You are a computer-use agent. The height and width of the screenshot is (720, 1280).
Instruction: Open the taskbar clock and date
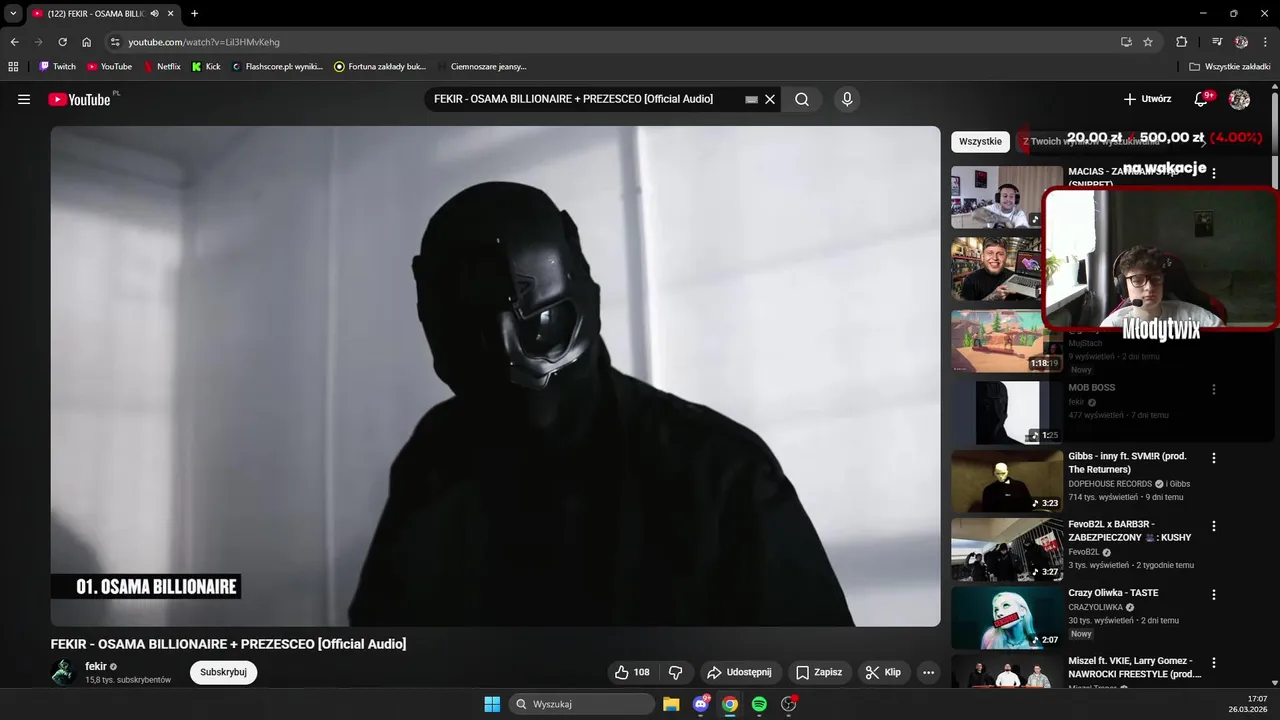1249,704
